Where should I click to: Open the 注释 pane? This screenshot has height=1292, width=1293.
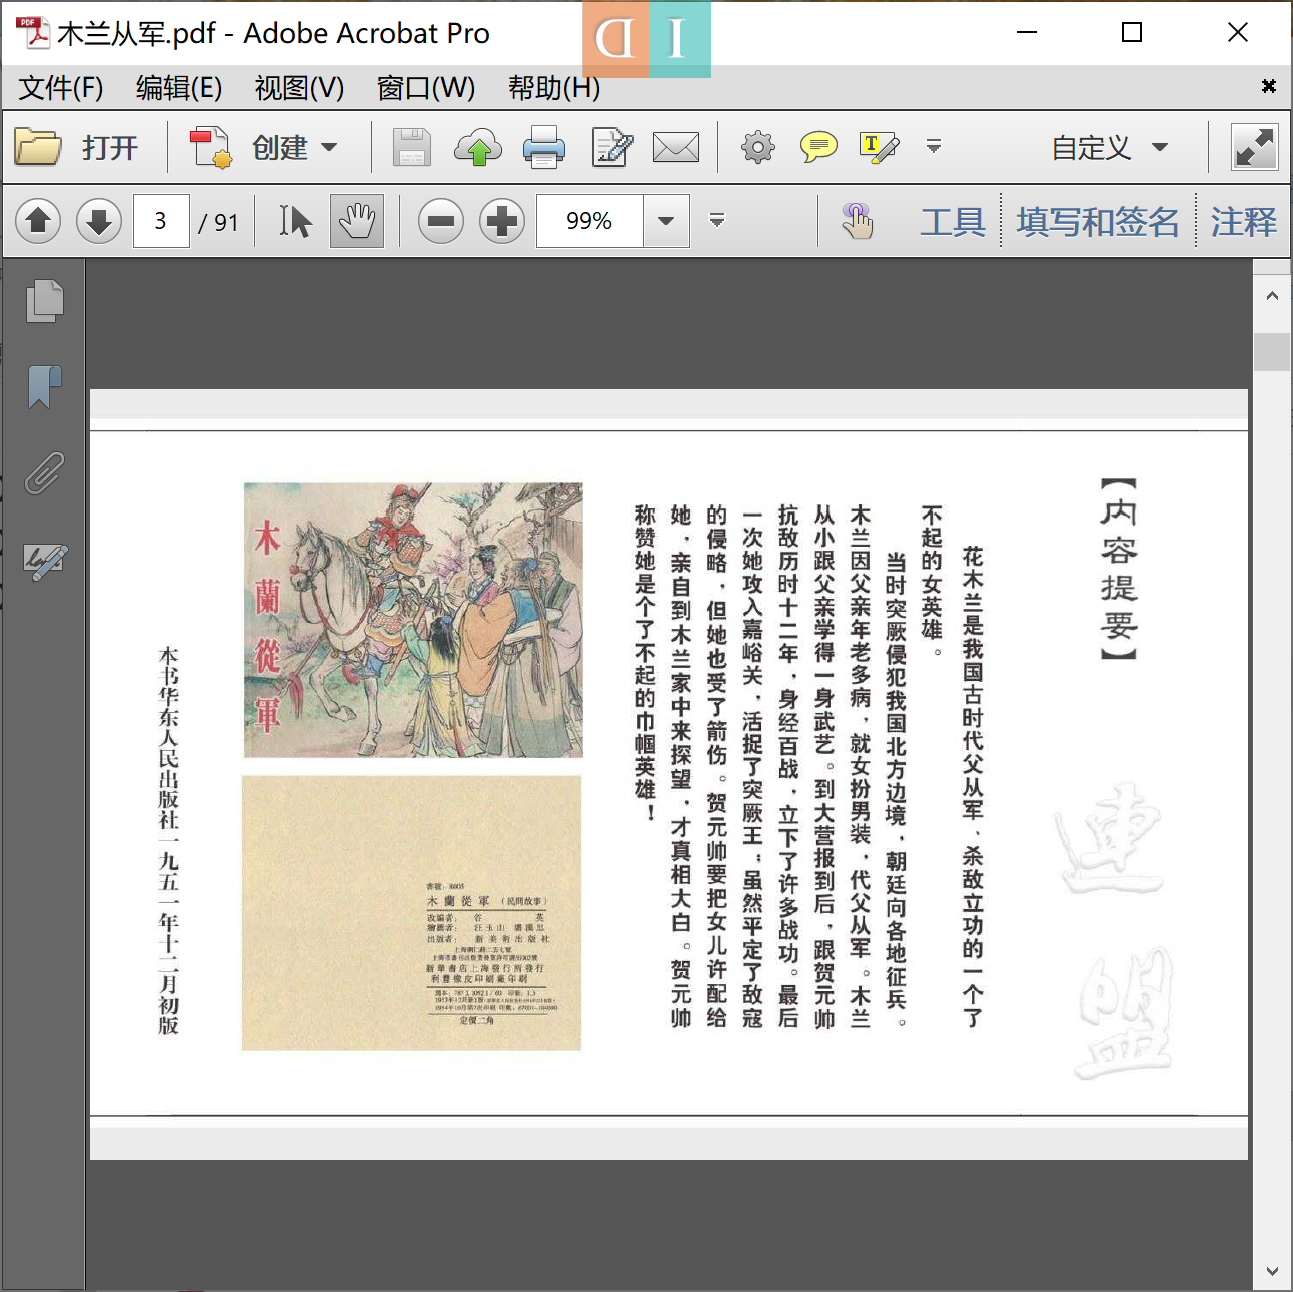tap(1243, 221)
